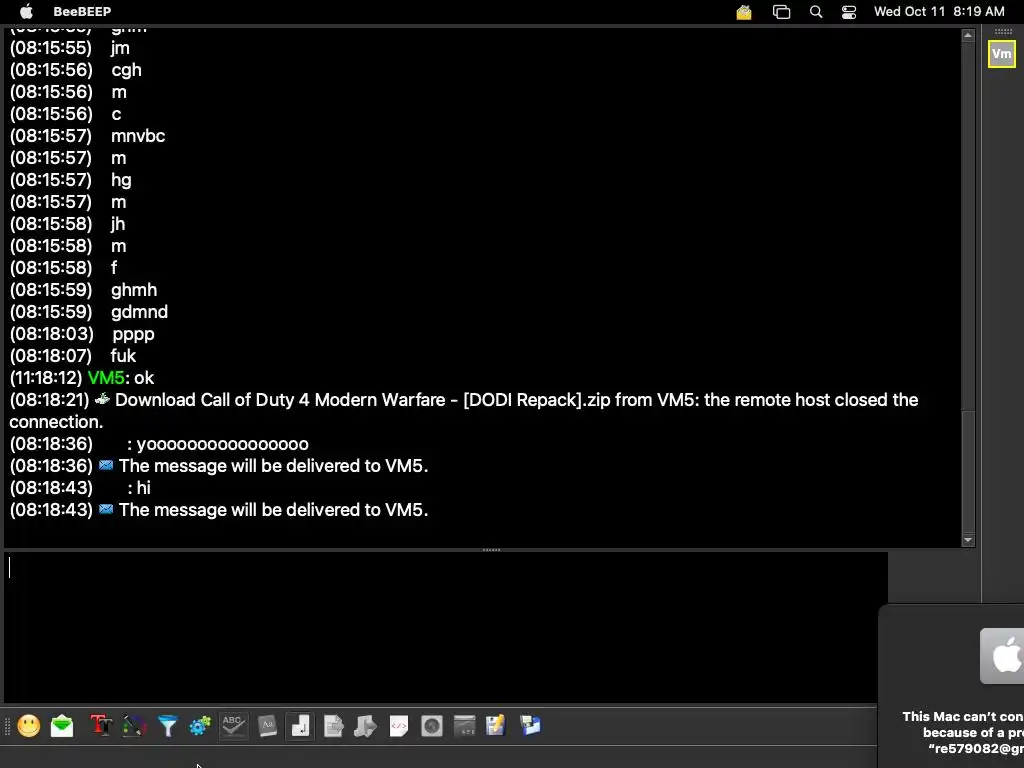Click the "cgh" message line
This screenshot has height=768, width=1024.
[x=126, y=70]
